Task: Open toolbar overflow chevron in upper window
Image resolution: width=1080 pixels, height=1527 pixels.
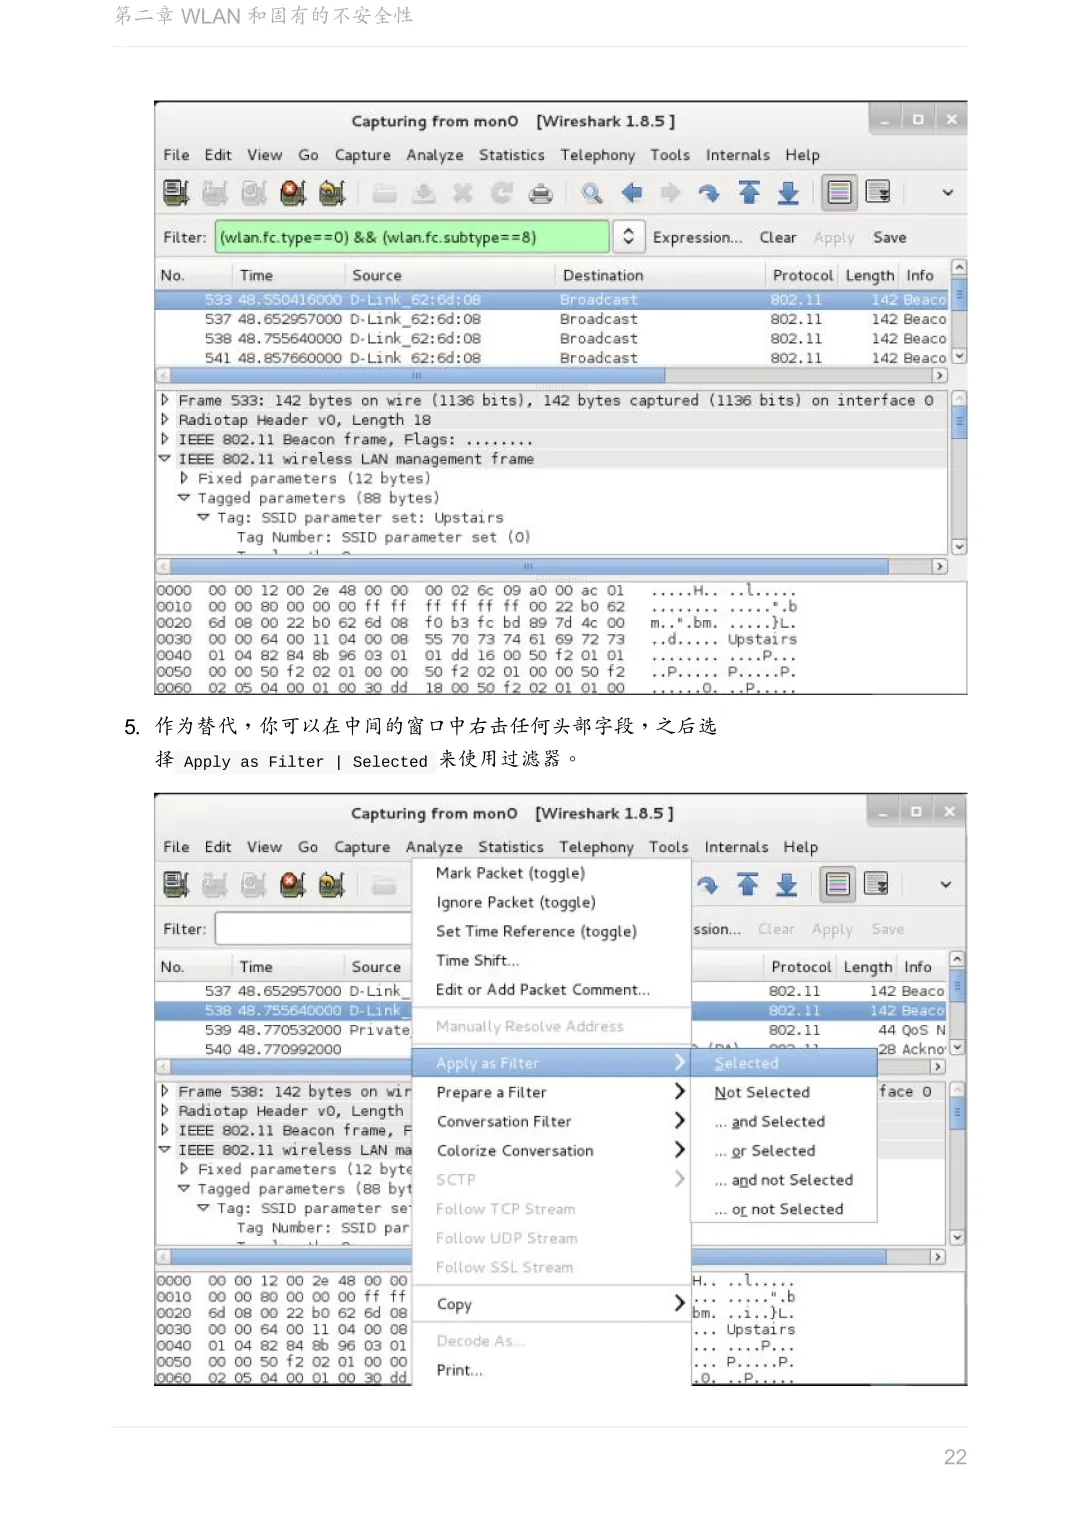Action: click(x=948, y=192)
